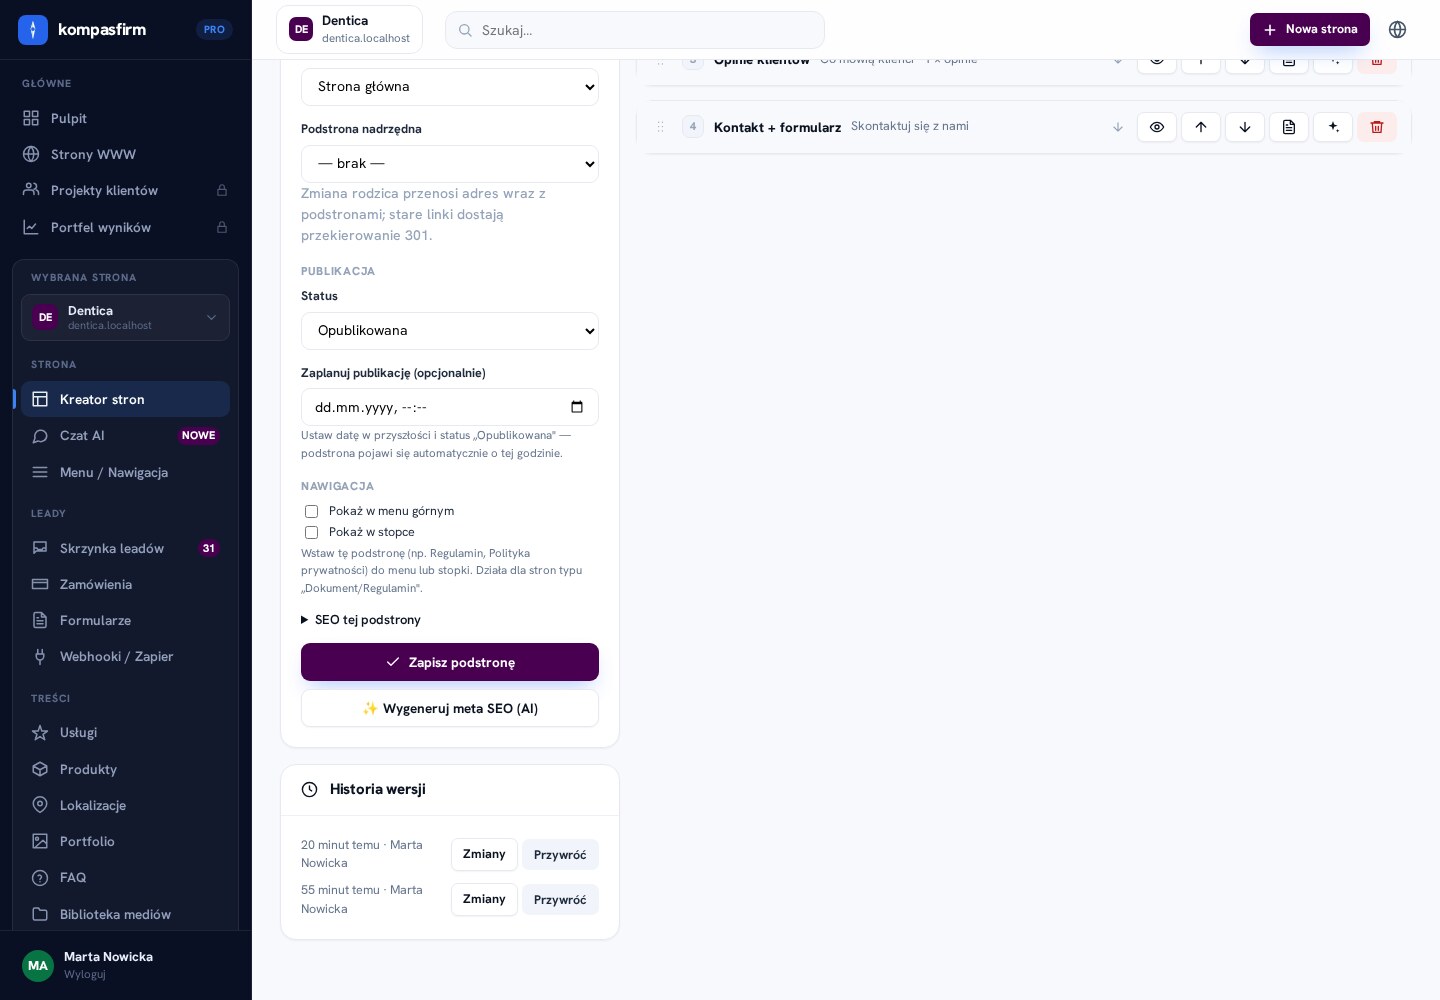The height and width of the screenshot is (1000, 1440).
Task: Grab the drag handle of Kontakt section
Action: tap(660, 127)
